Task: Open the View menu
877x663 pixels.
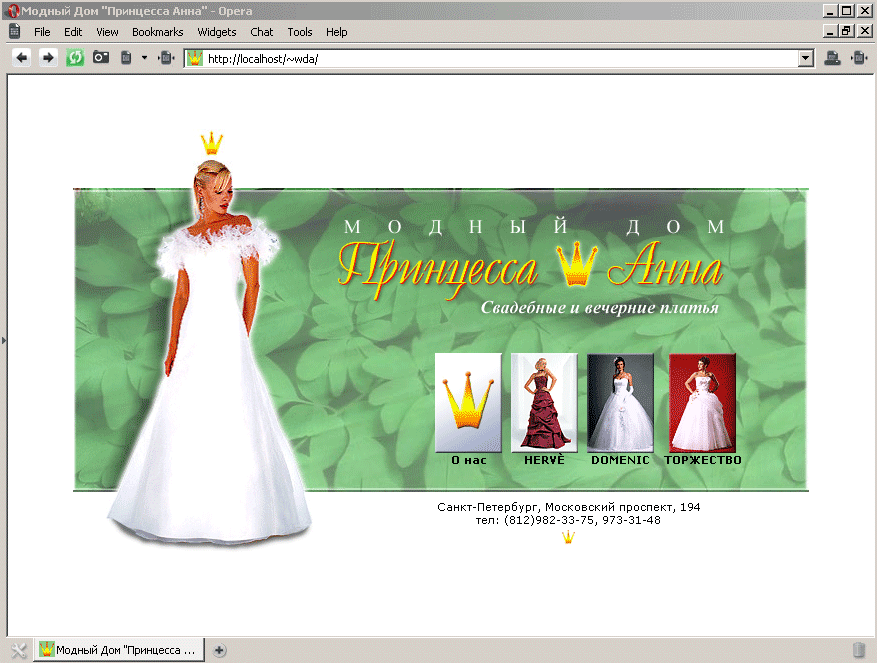Action: (x=107, y=32)
